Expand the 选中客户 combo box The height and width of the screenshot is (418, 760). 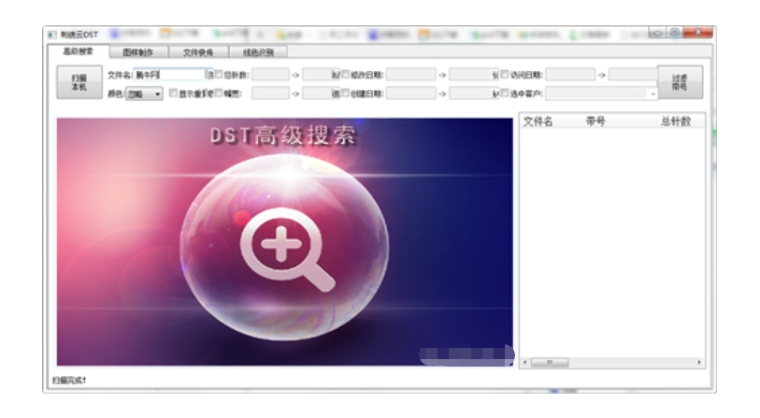pos(653,95)
